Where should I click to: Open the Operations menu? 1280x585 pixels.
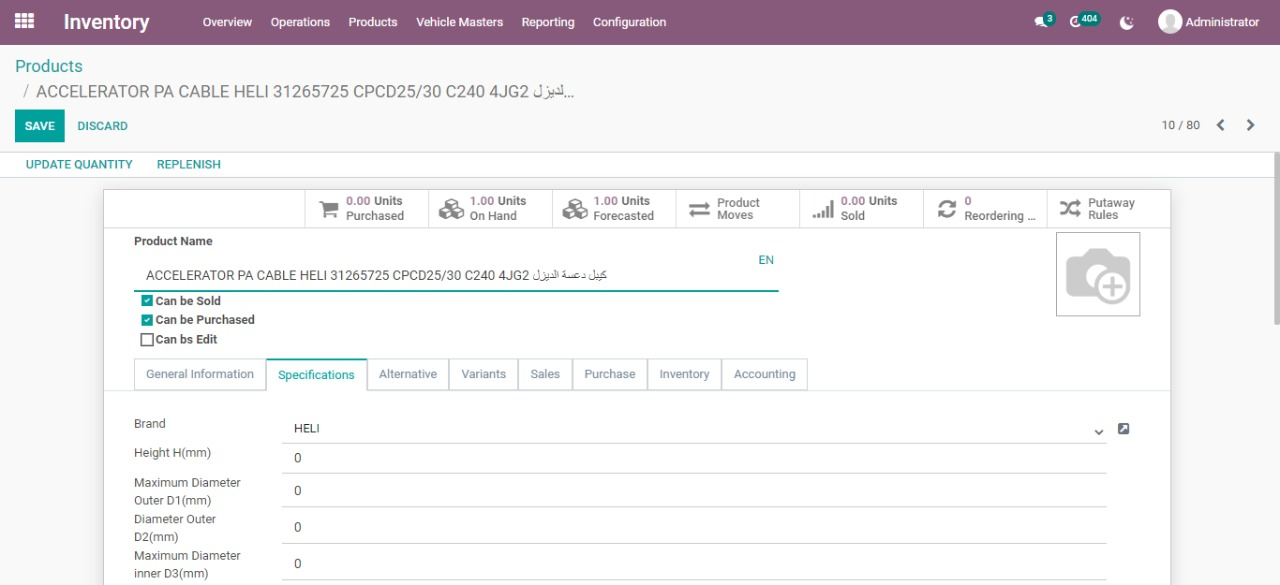(x=300, y=22)
